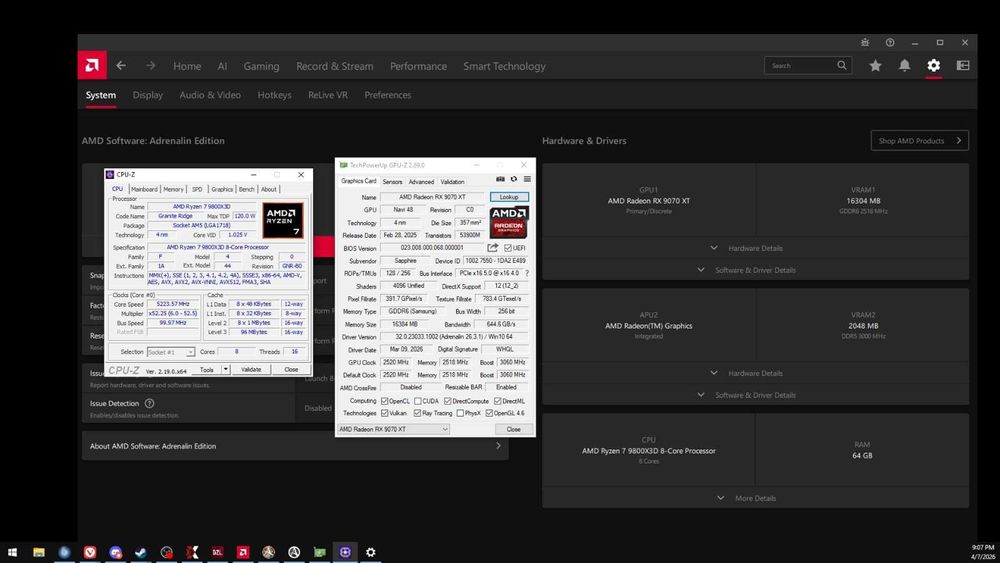Open the Socket #1 selection dropdown in CPU-Z

pyautogui.click(x=170, y=352)
